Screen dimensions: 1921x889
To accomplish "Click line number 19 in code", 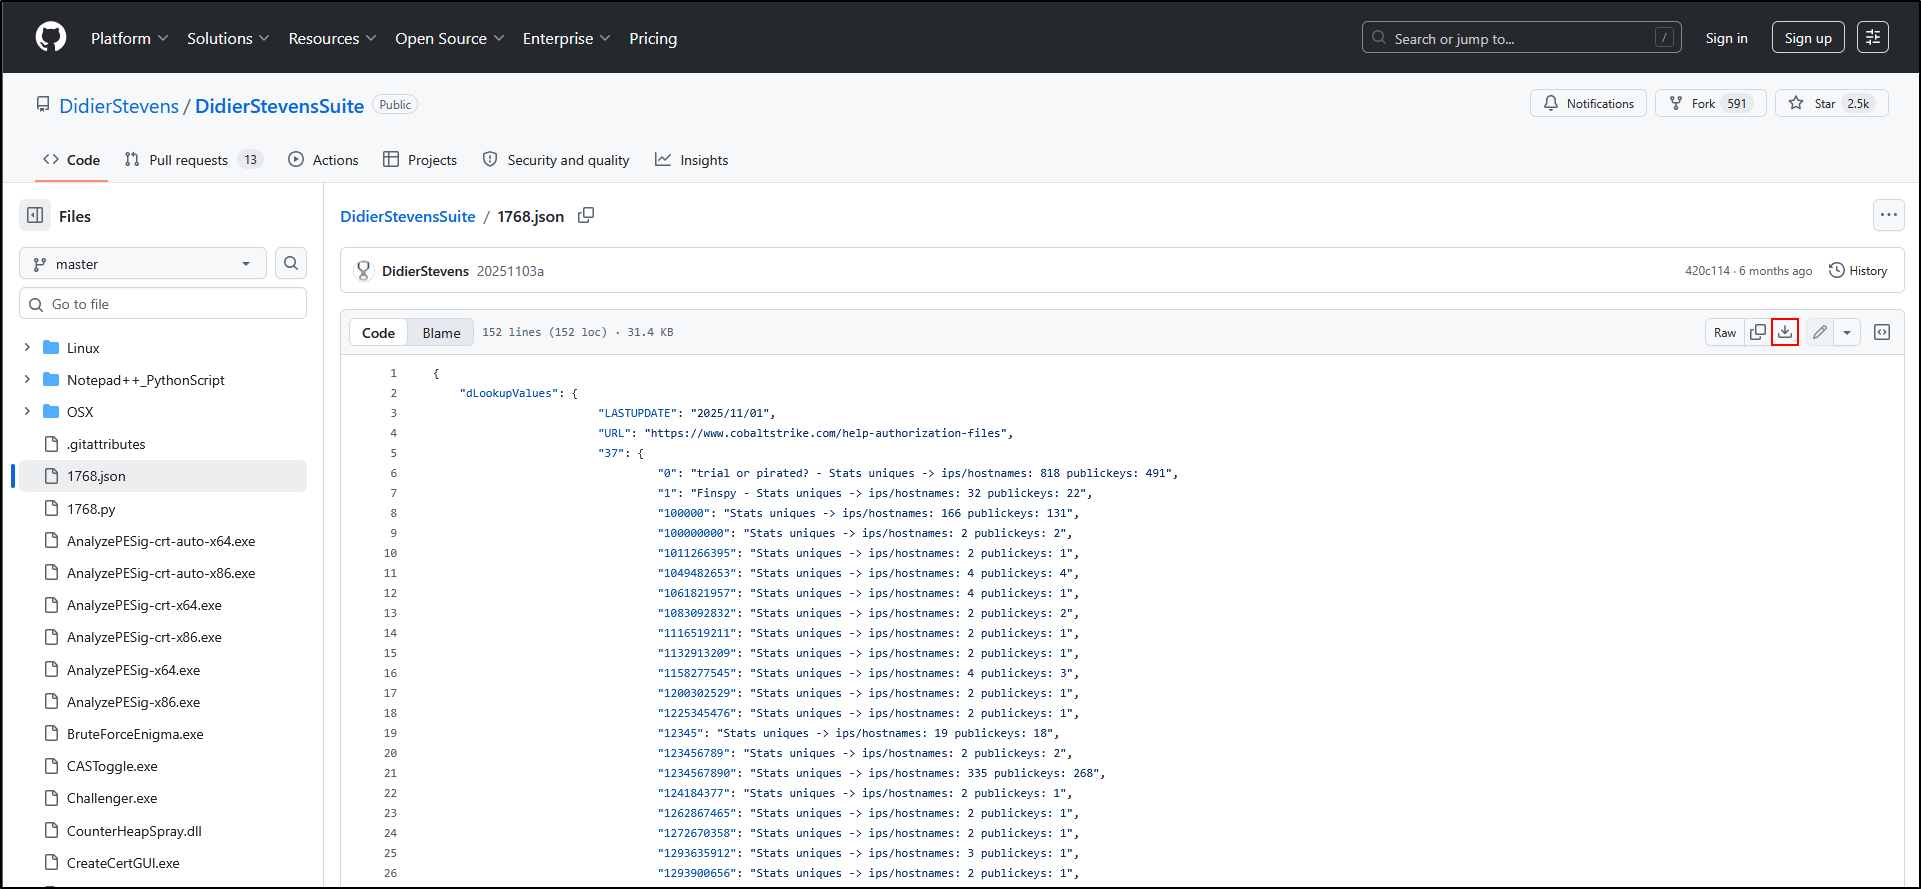I will (x=390, y=733).
